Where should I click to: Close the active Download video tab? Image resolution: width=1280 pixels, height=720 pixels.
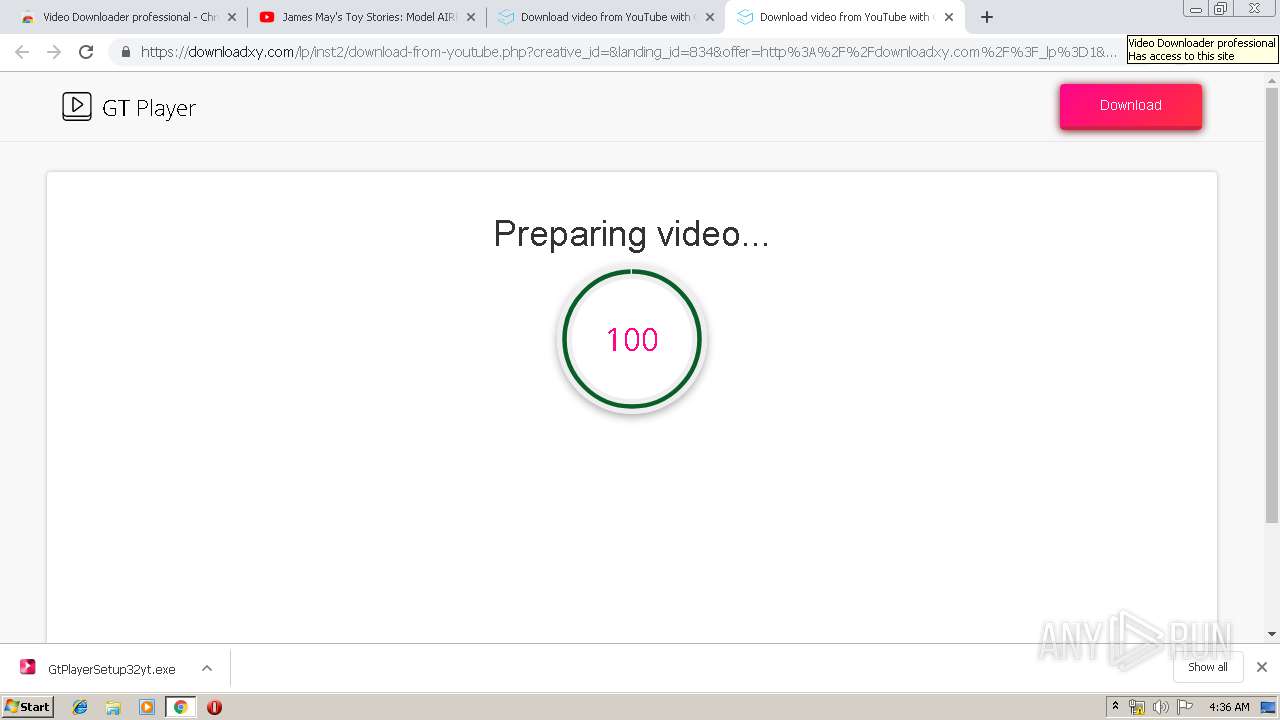(x=949, y=17)
